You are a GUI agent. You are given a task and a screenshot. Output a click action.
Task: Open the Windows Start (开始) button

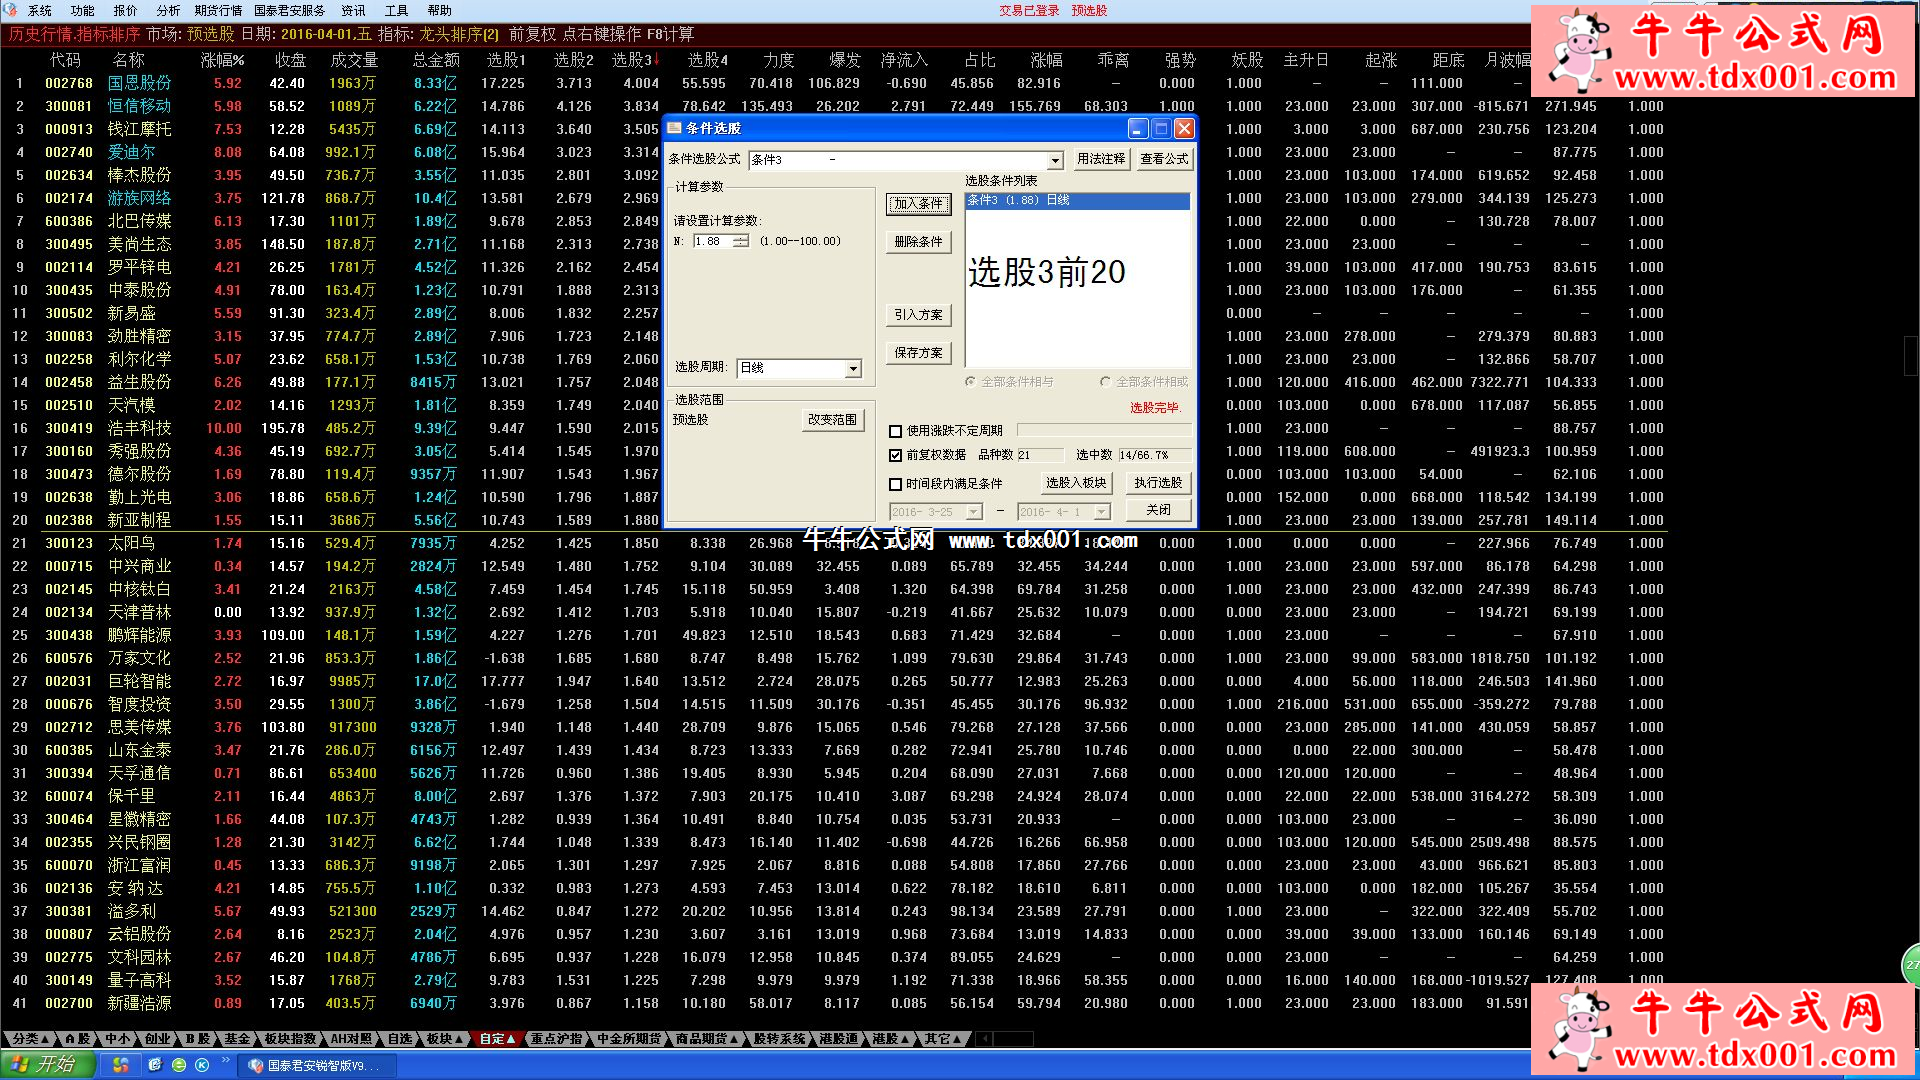(x=47, y=1065)
